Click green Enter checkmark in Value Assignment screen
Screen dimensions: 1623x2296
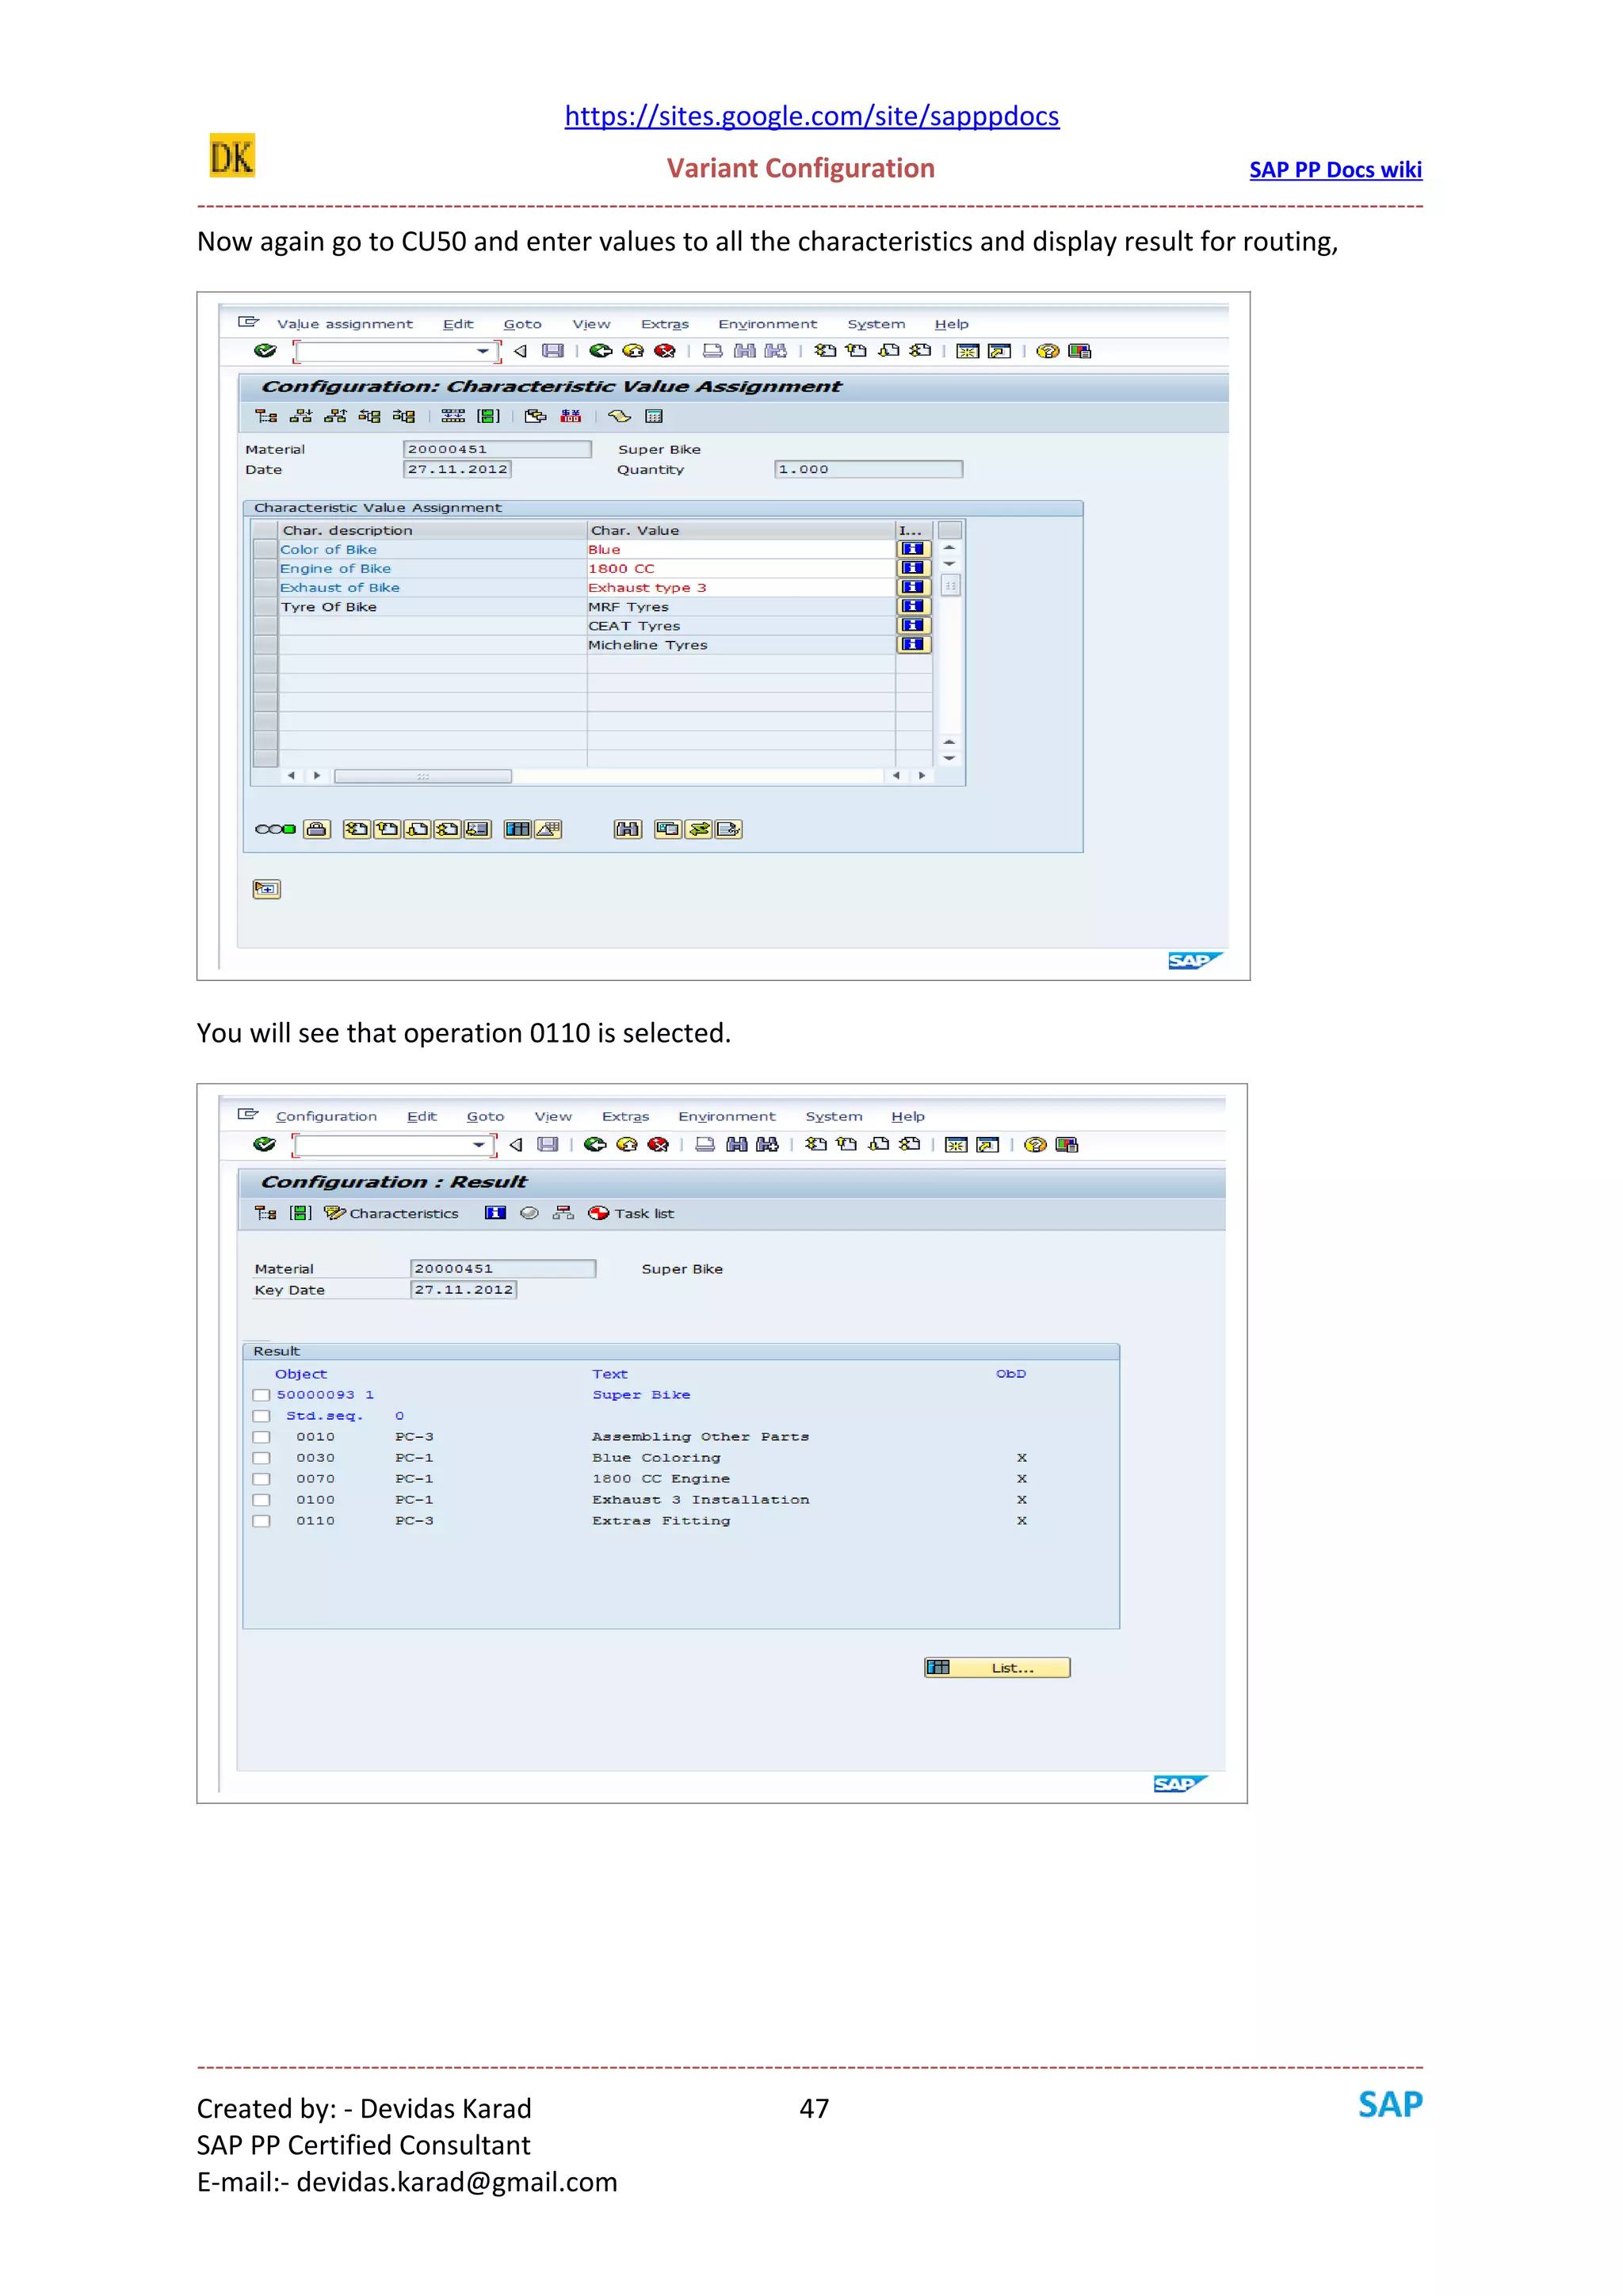click(x=265, y=351)
